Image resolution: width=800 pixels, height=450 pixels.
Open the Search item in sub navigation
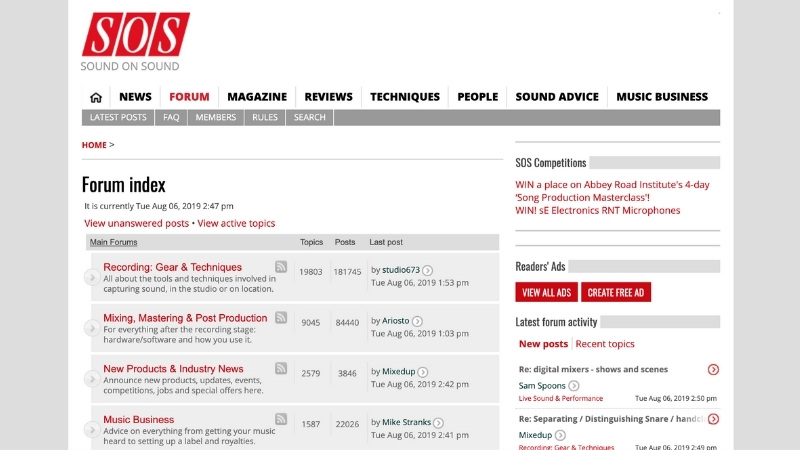click(x=310, y=117)
